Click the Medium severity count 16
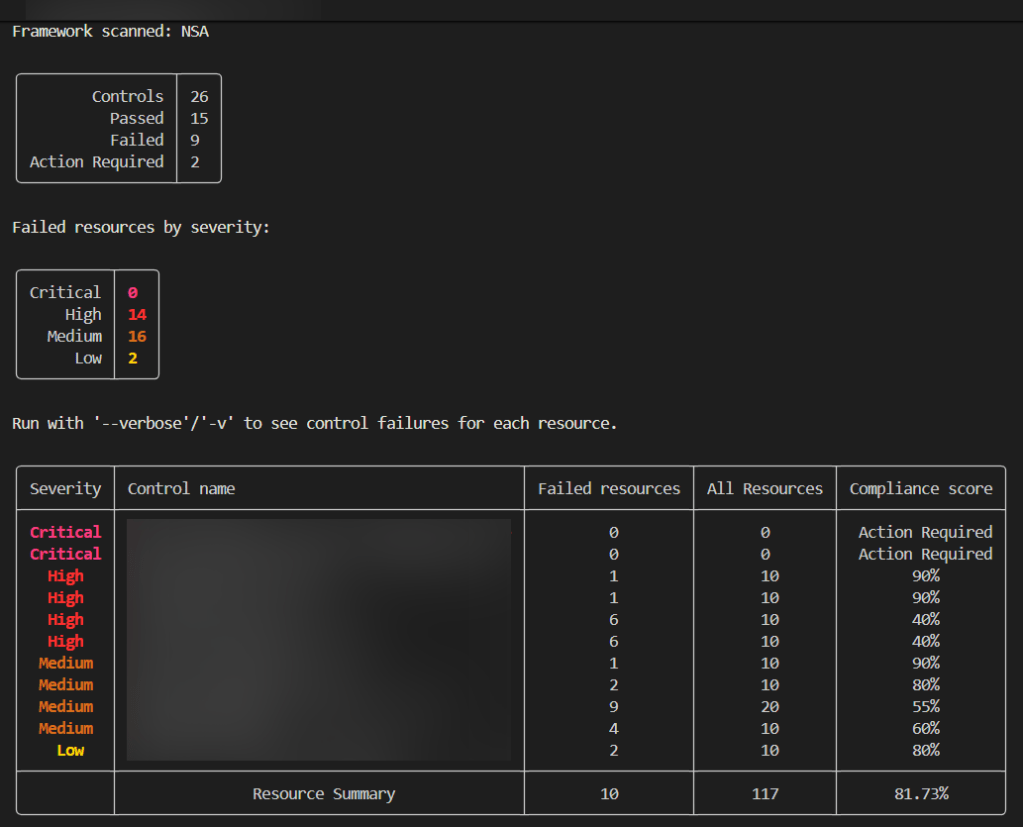This screenshot has height=827, width=1023. pos(137,336)
